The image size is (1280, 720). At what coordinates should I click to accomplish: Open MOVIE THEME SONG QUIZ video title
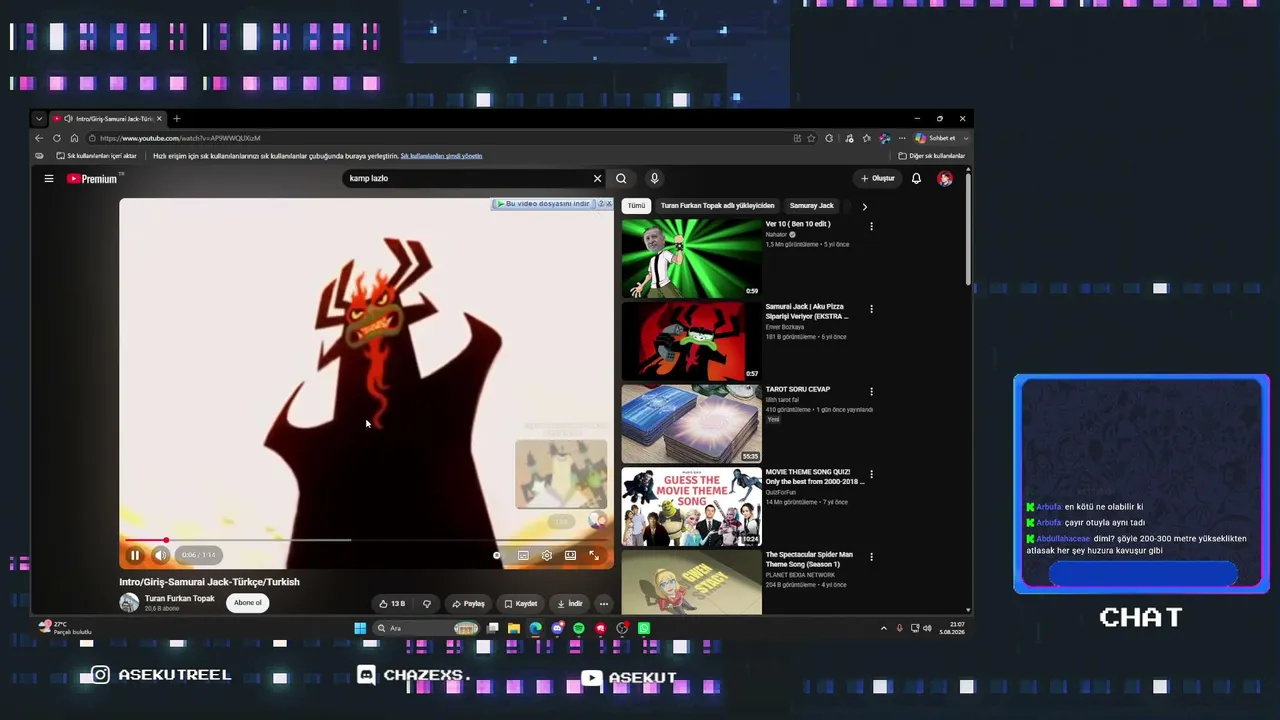pyautogui.click(x=815, y=477)
